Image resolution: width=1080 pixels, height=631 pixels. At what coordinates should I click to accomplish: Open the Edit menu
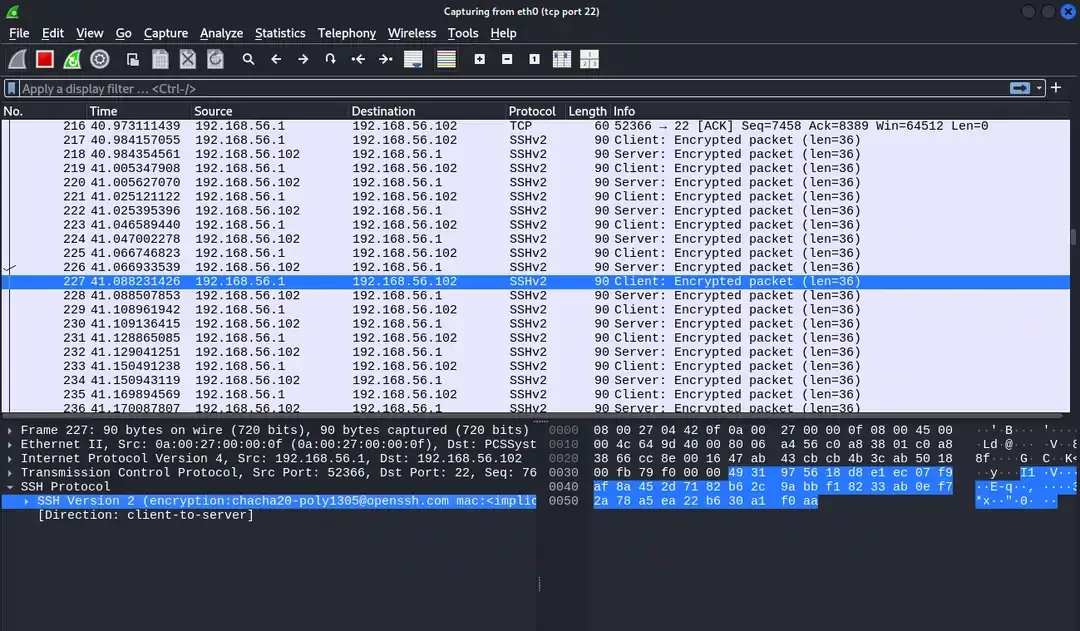52,33
